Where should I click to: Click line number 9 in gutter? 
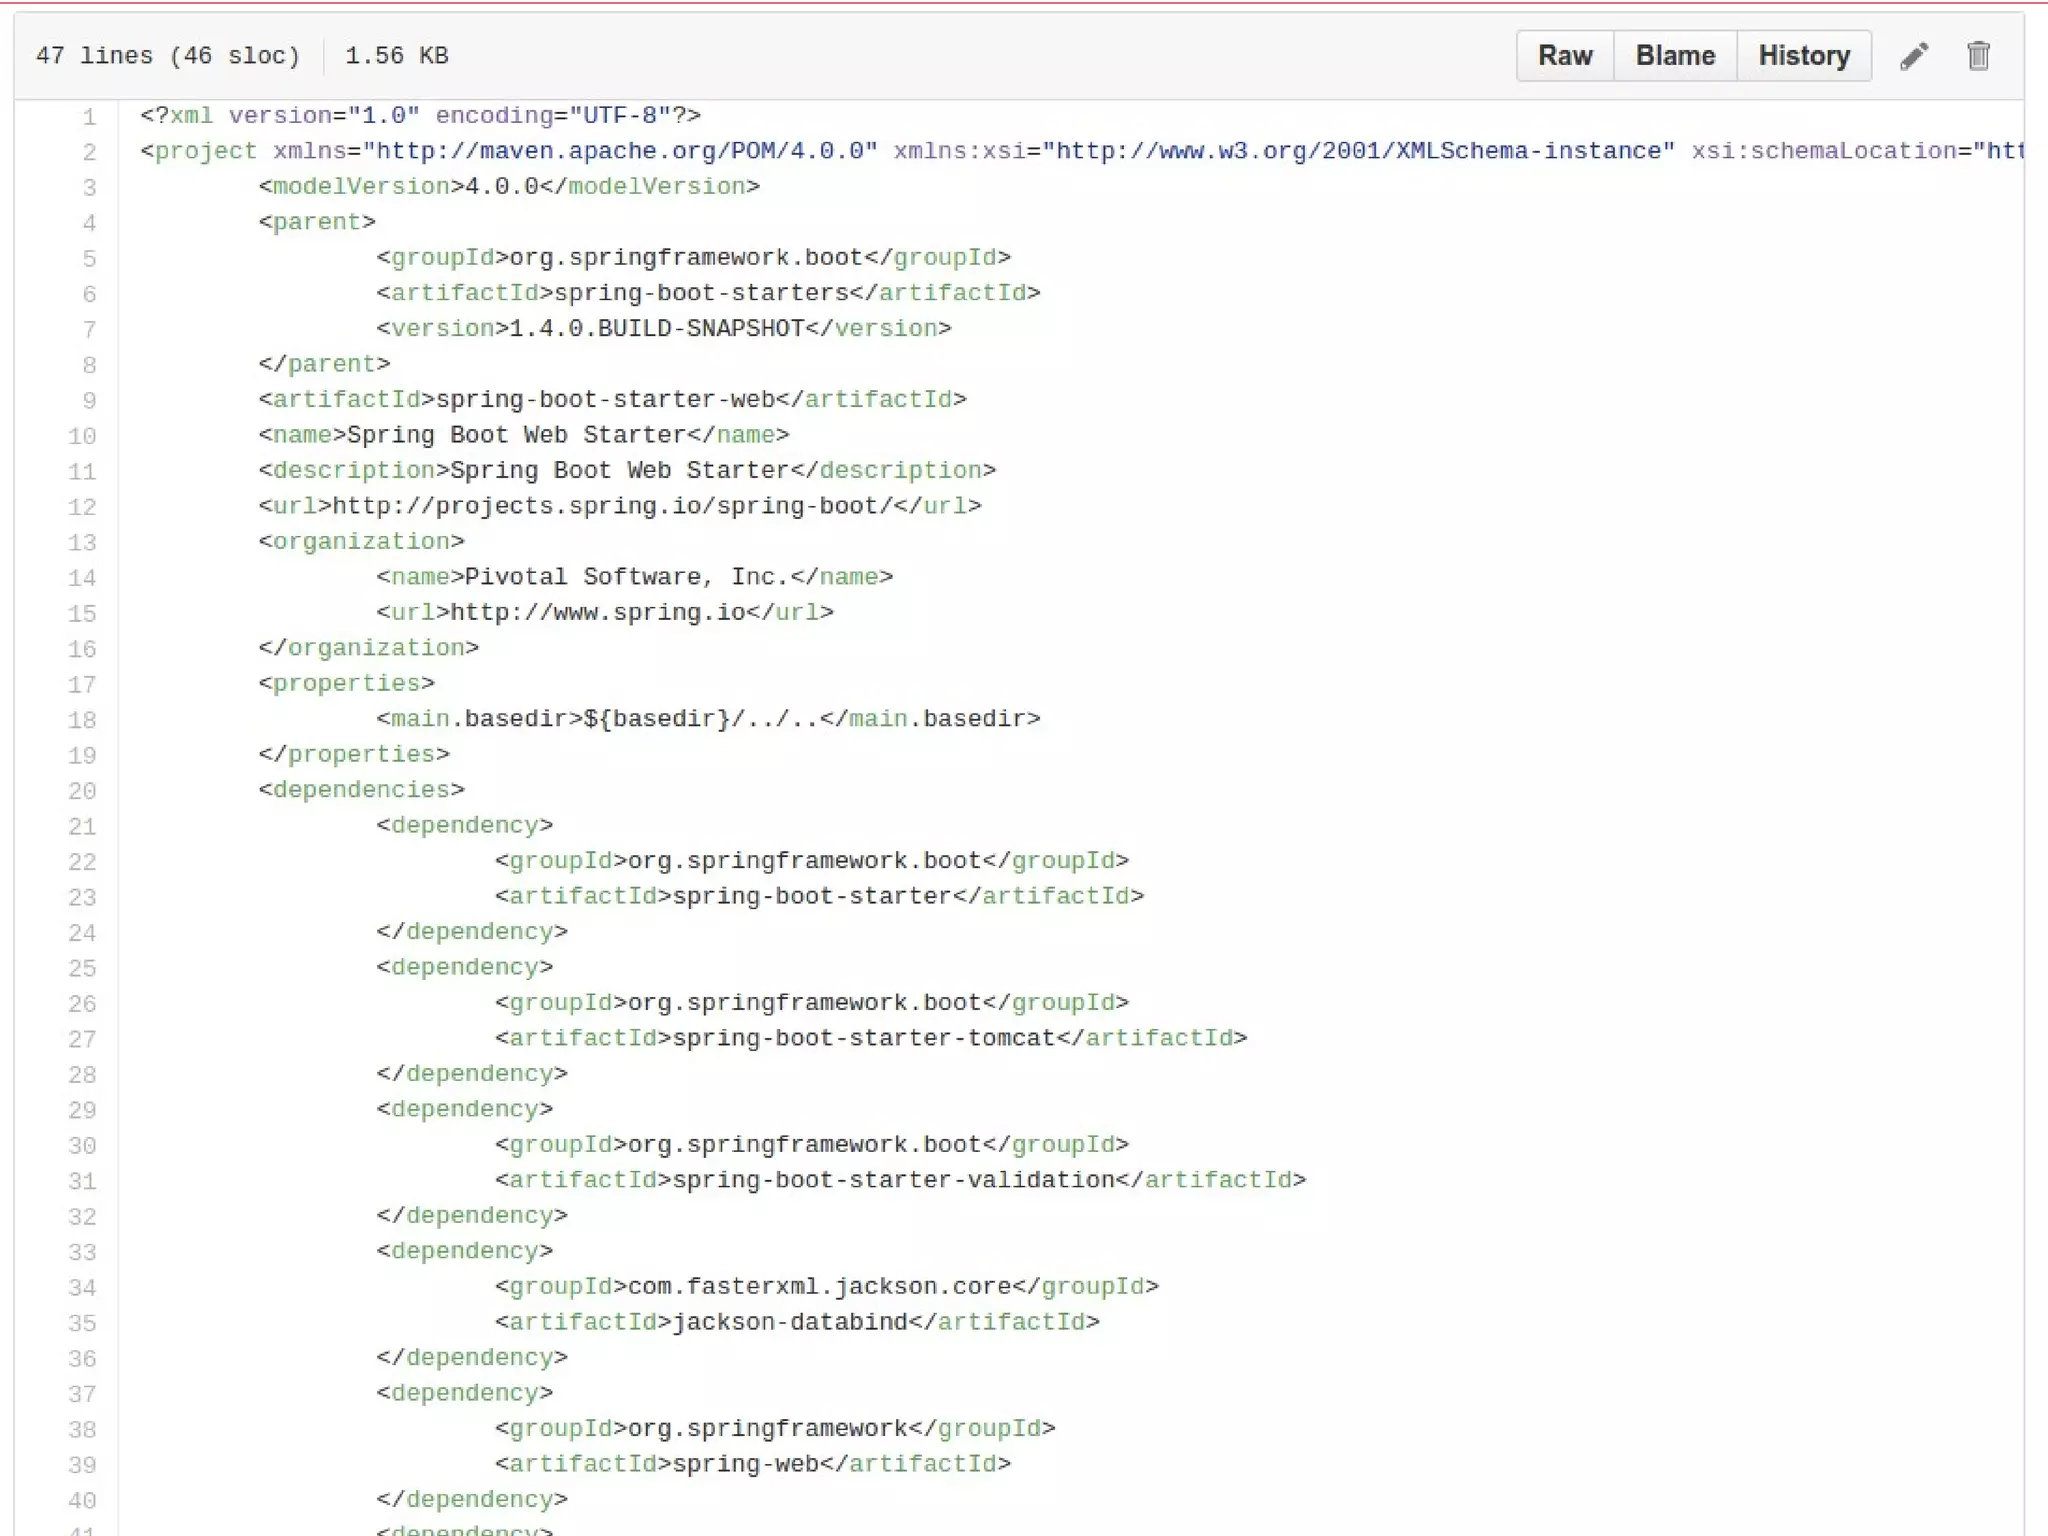click(x=89, y=401)
